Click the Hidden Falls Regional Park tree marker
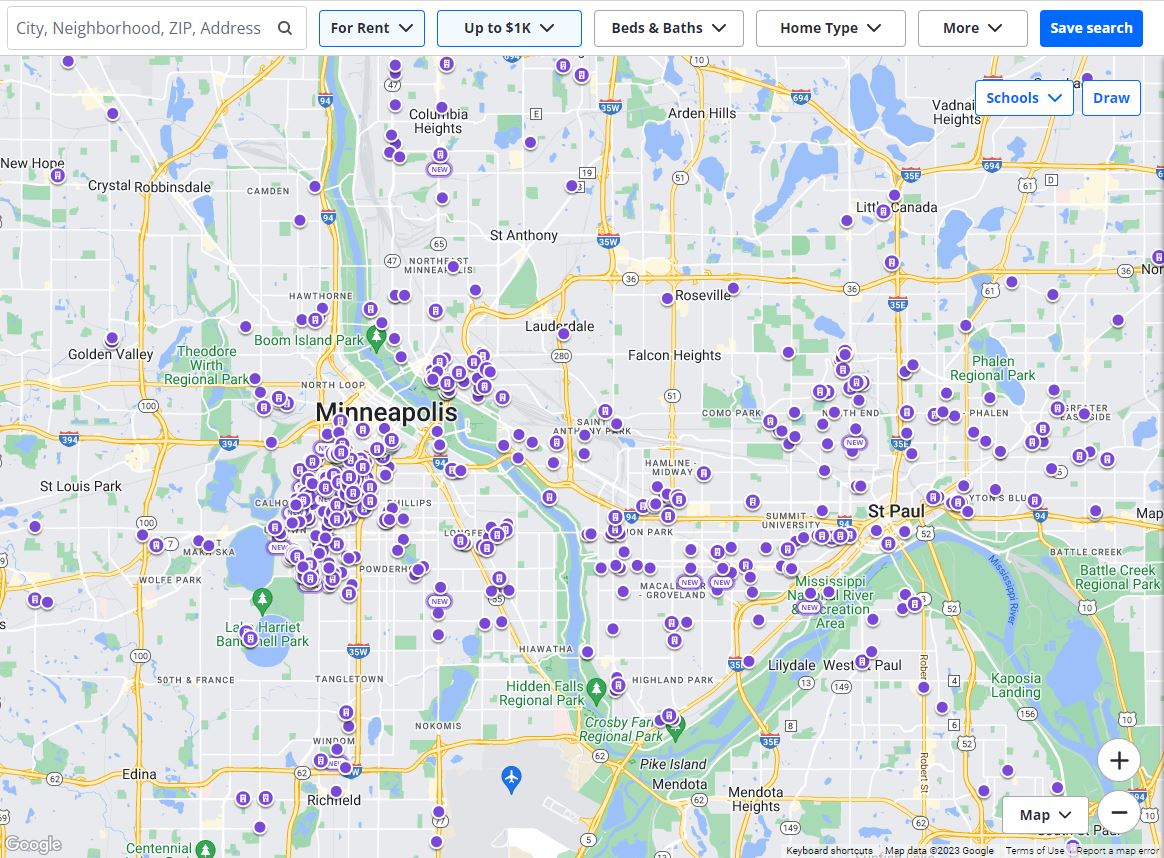The image size is (1164, 858). pyautogui.click(x=596, y=690)
